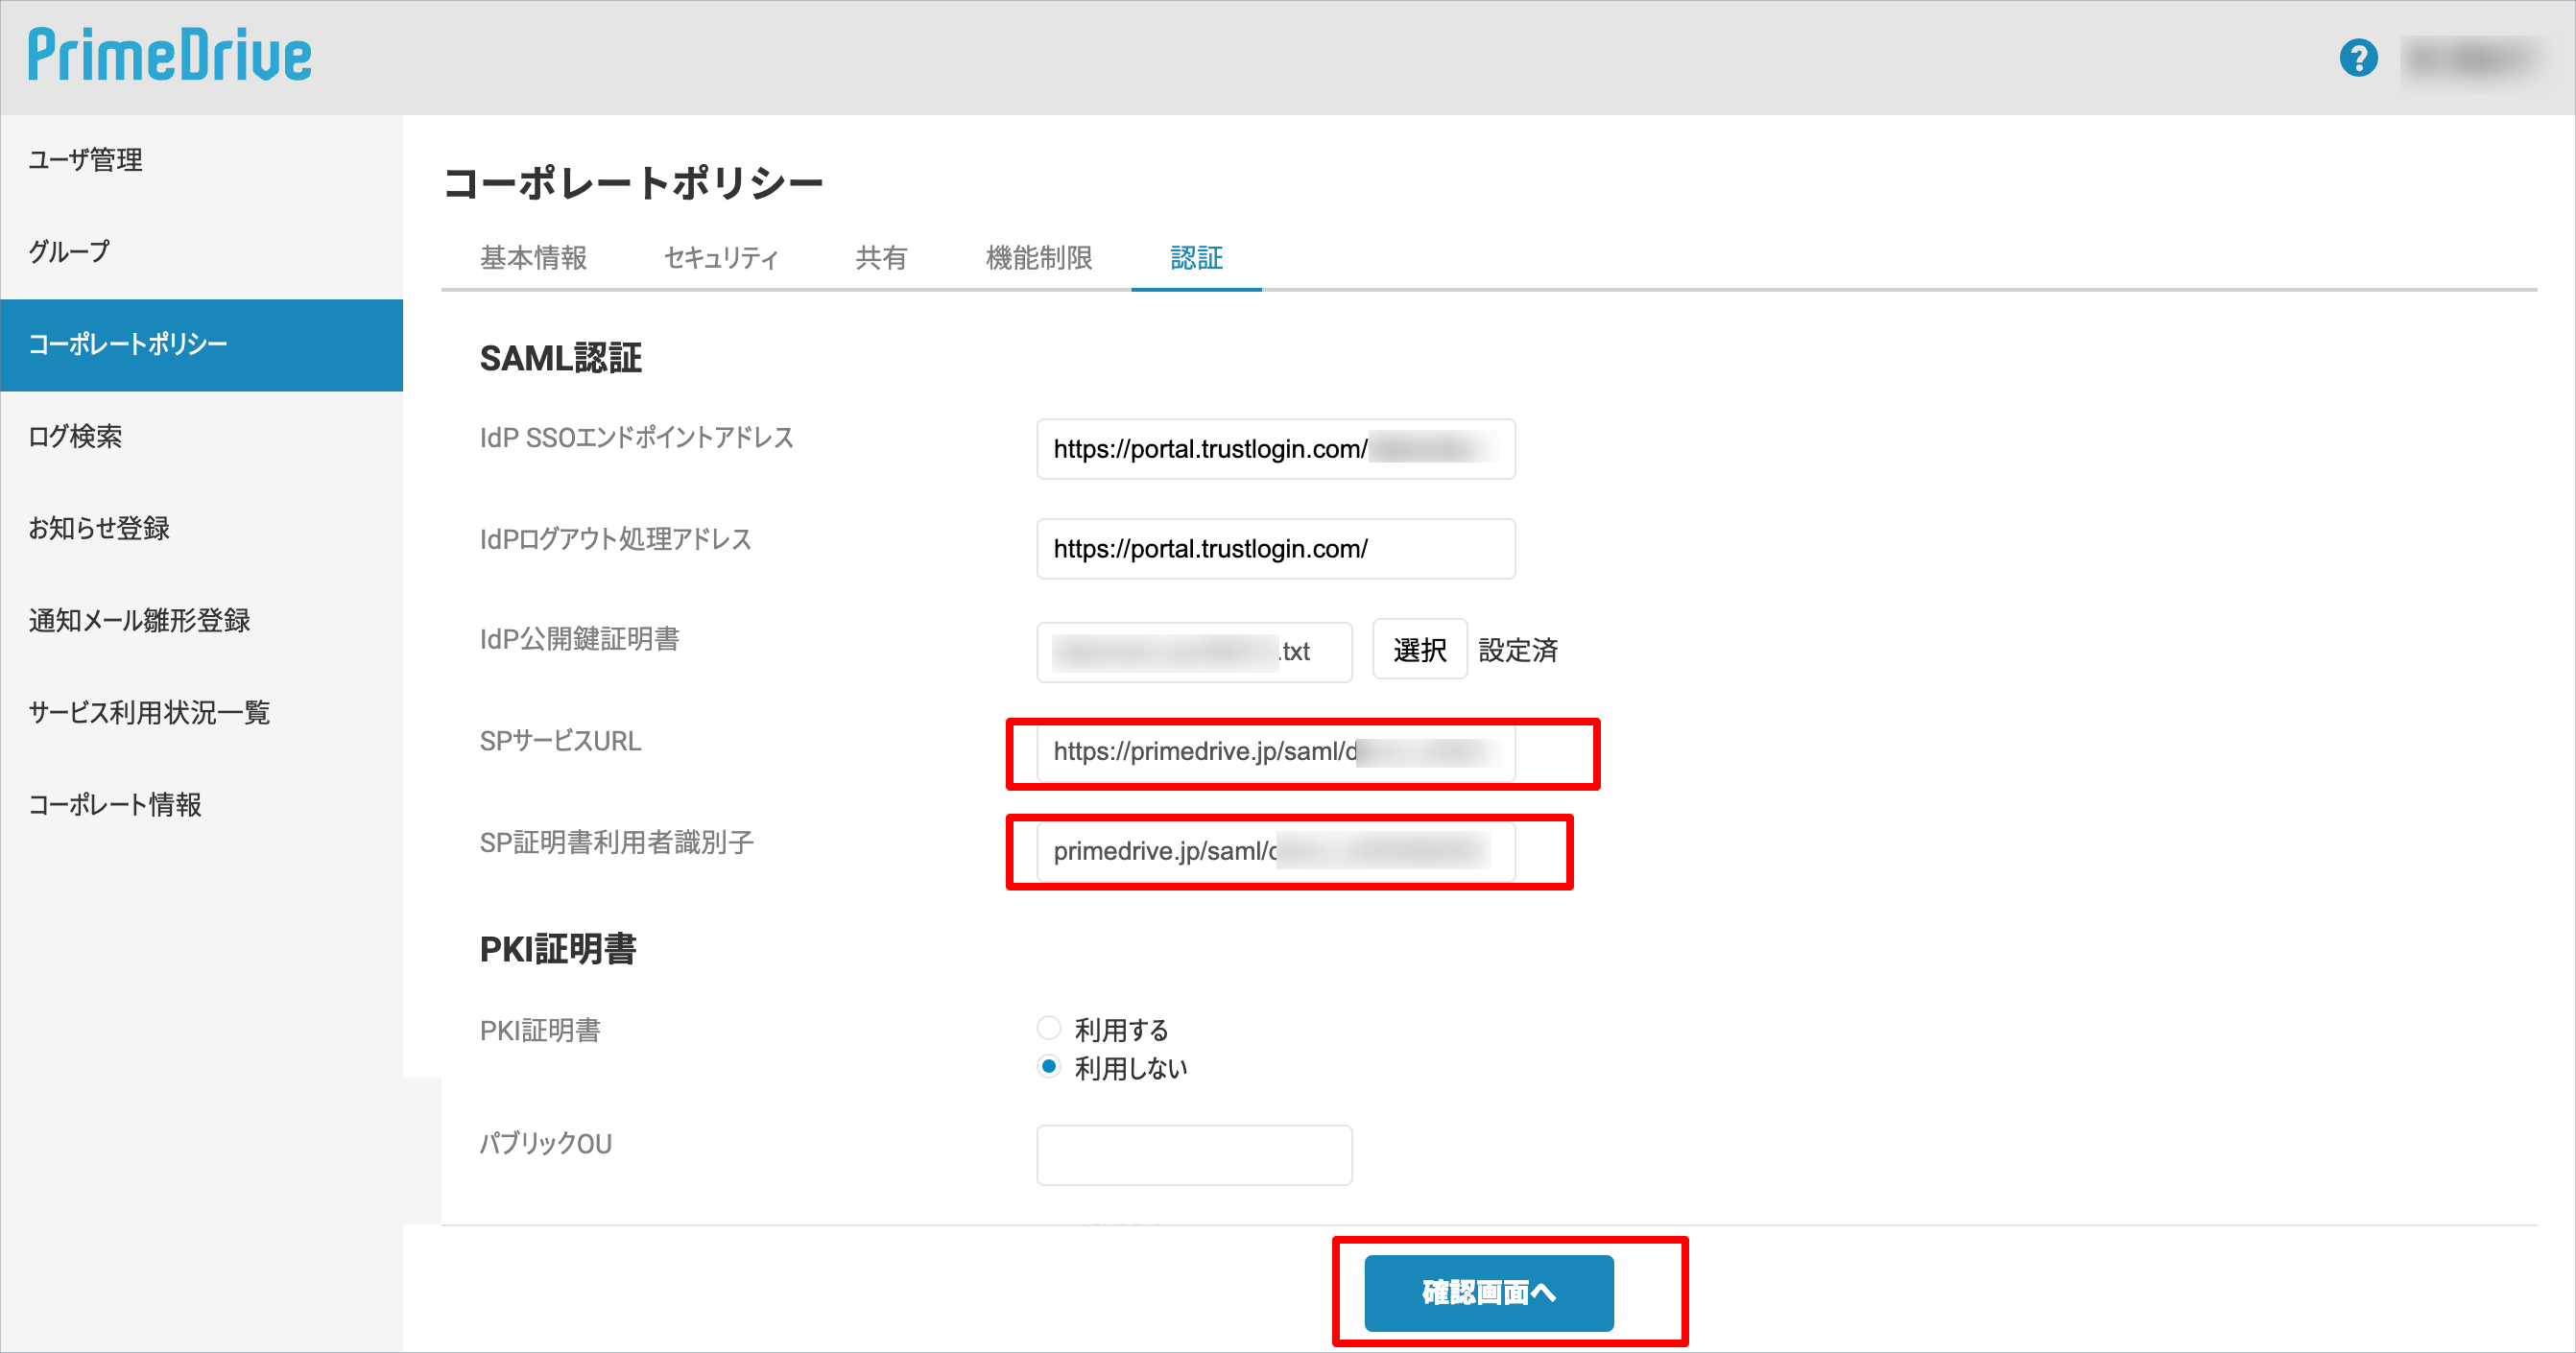The width and height of the screenshot is (2576, 1353).
Task: Go to グループ in the sidebar
Action: 201,252
